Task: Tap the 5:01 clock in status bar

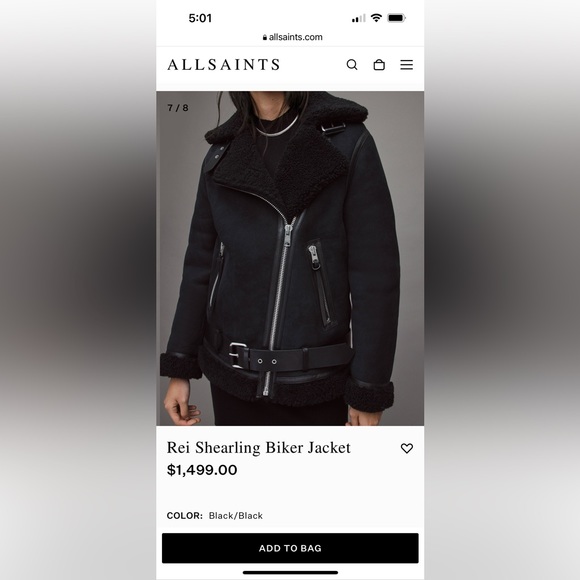Action: (200, 18)
